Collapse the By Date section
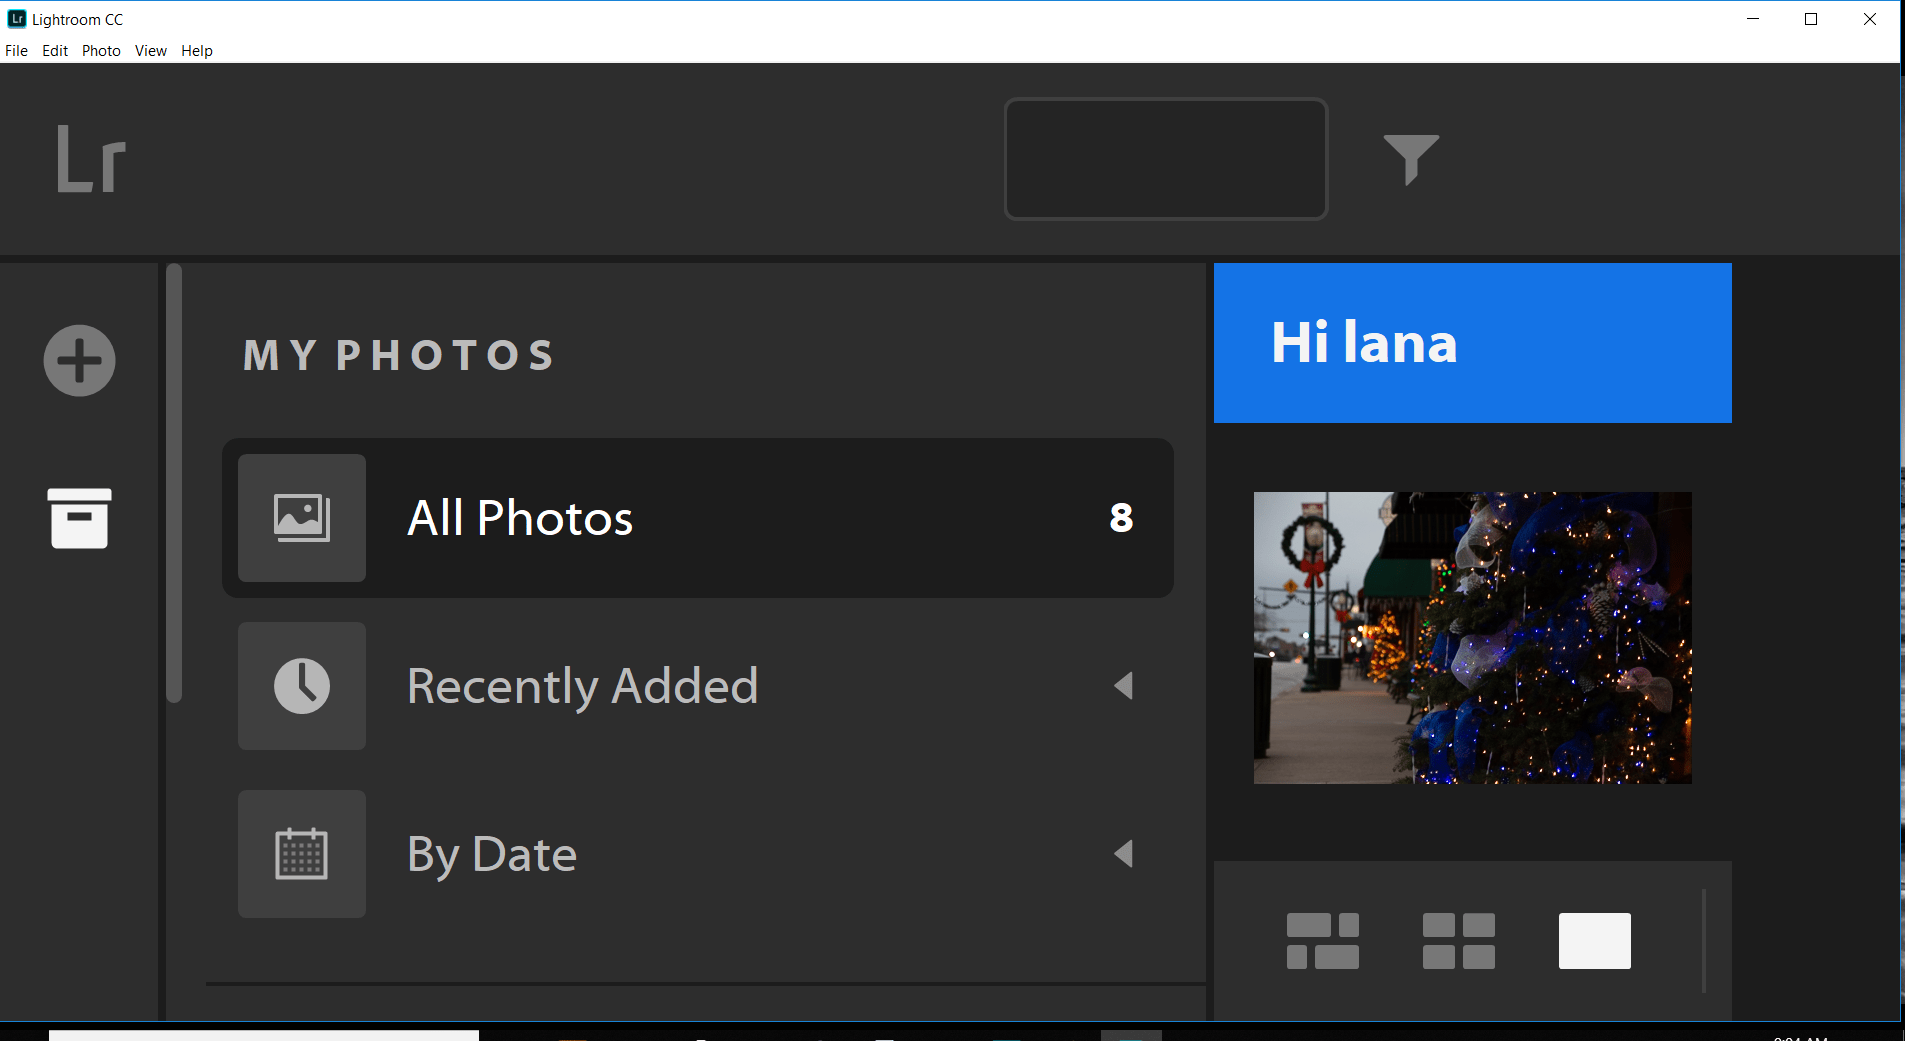1905x1041 pixels. pyautogui.click(x=1124, y=853)
